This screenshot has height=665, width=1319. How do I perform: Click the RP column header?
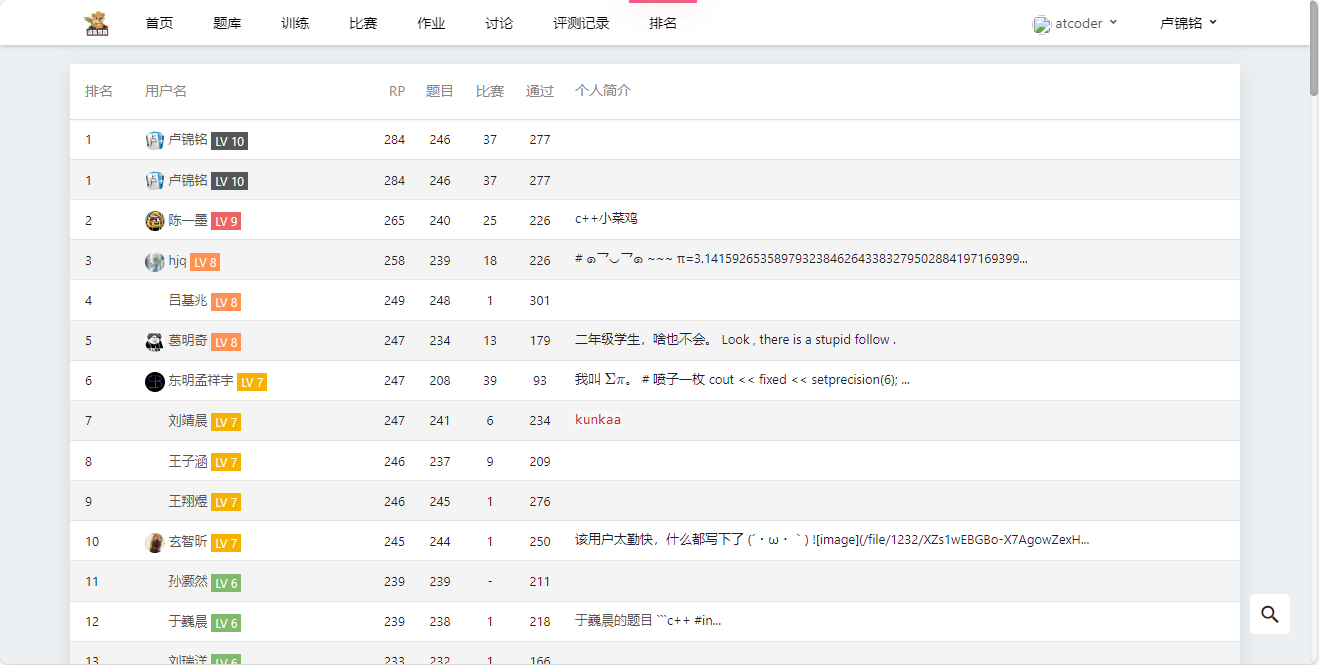[x=397, y=91]
